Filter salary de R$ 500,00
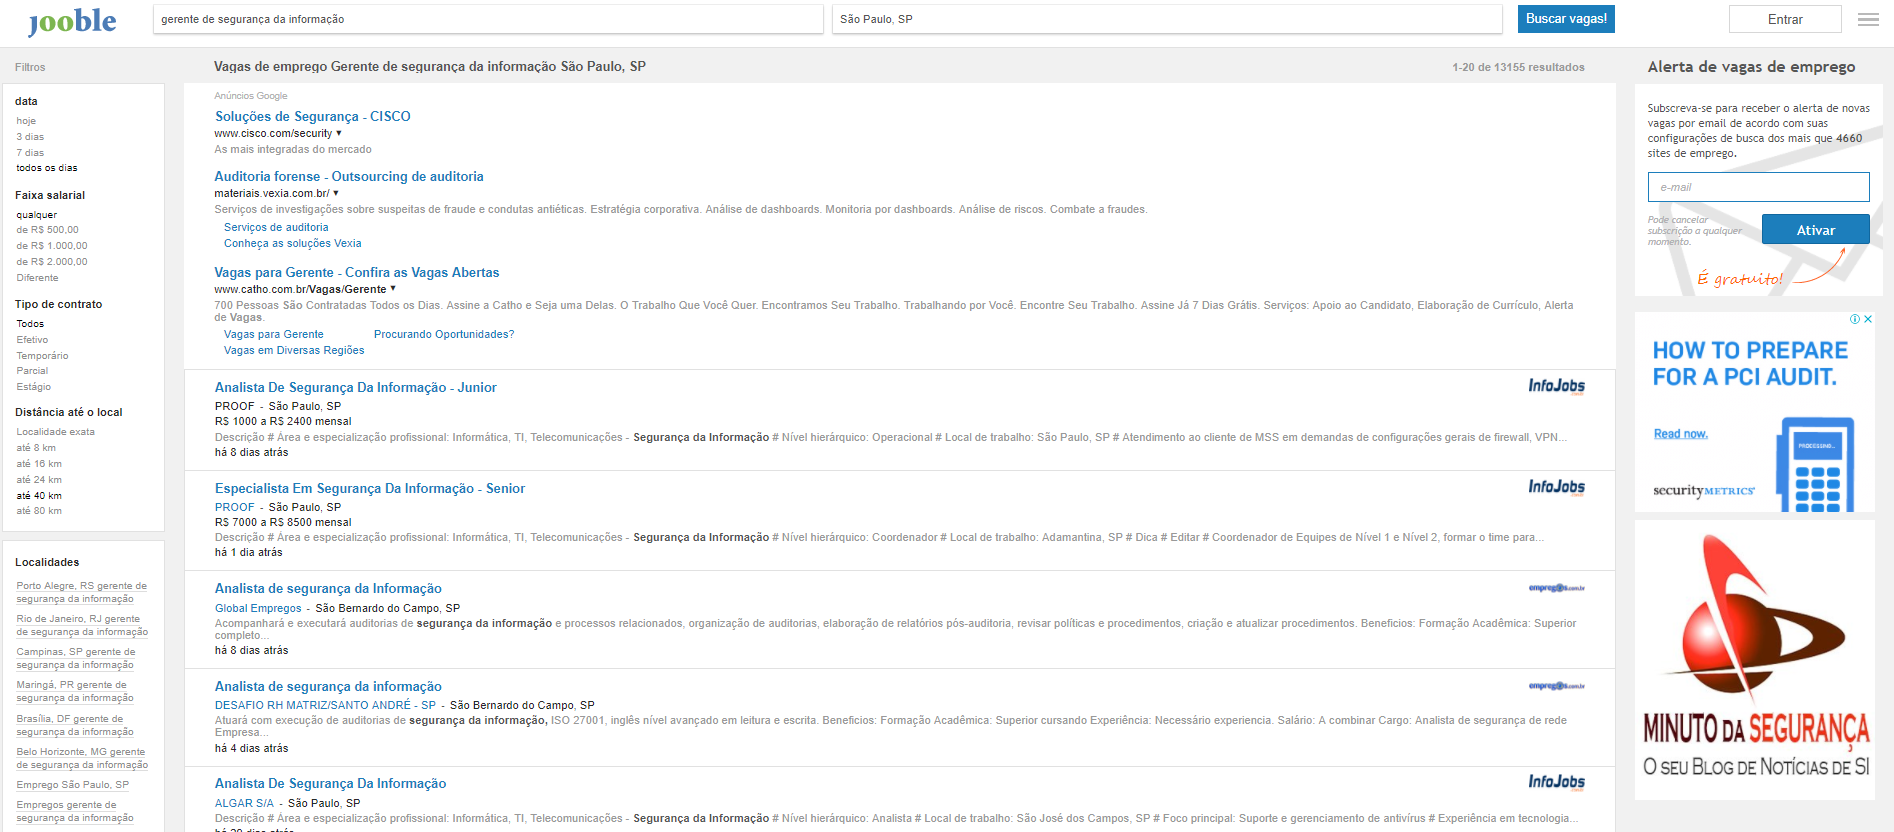1894x832 pixels. (47, 230)
